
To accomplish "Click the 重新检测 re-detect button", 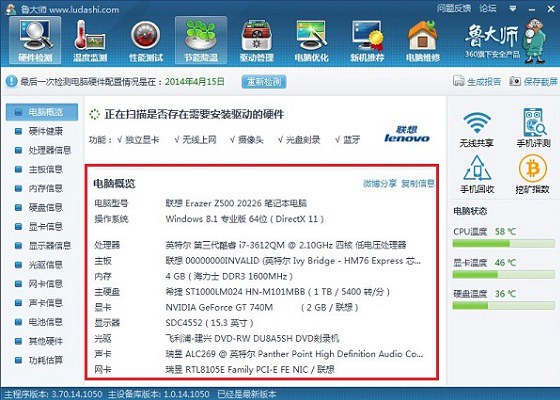I will pos(264,82).
